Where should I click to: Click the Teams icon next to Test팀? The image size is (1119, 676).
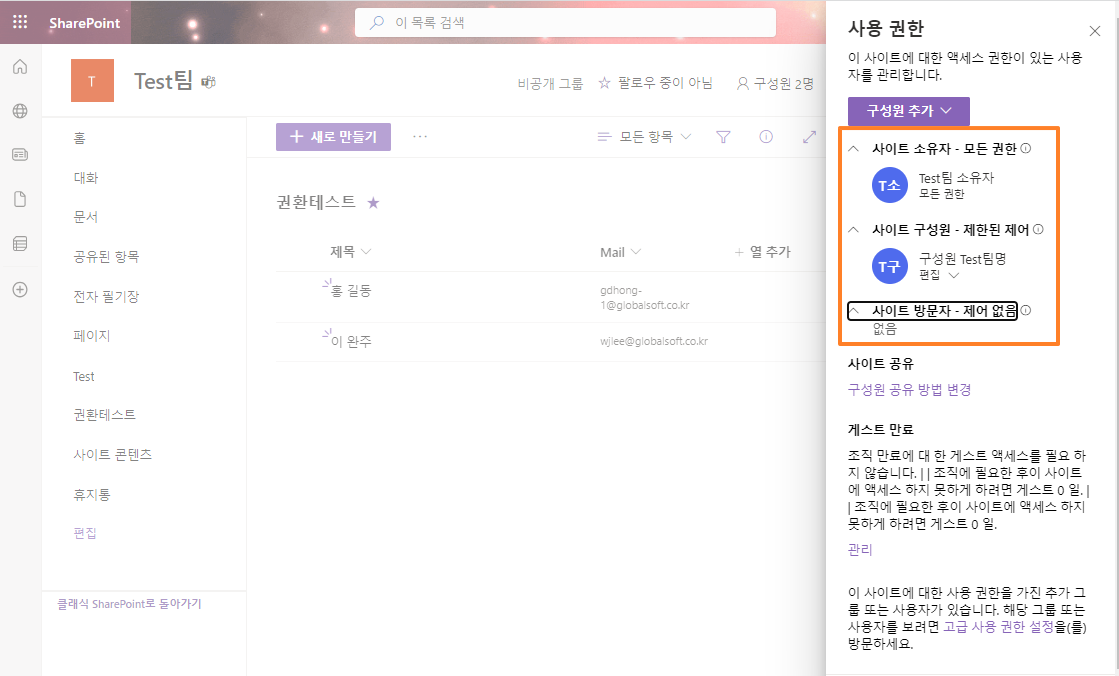pyautogui.click(x=208, y=82)
